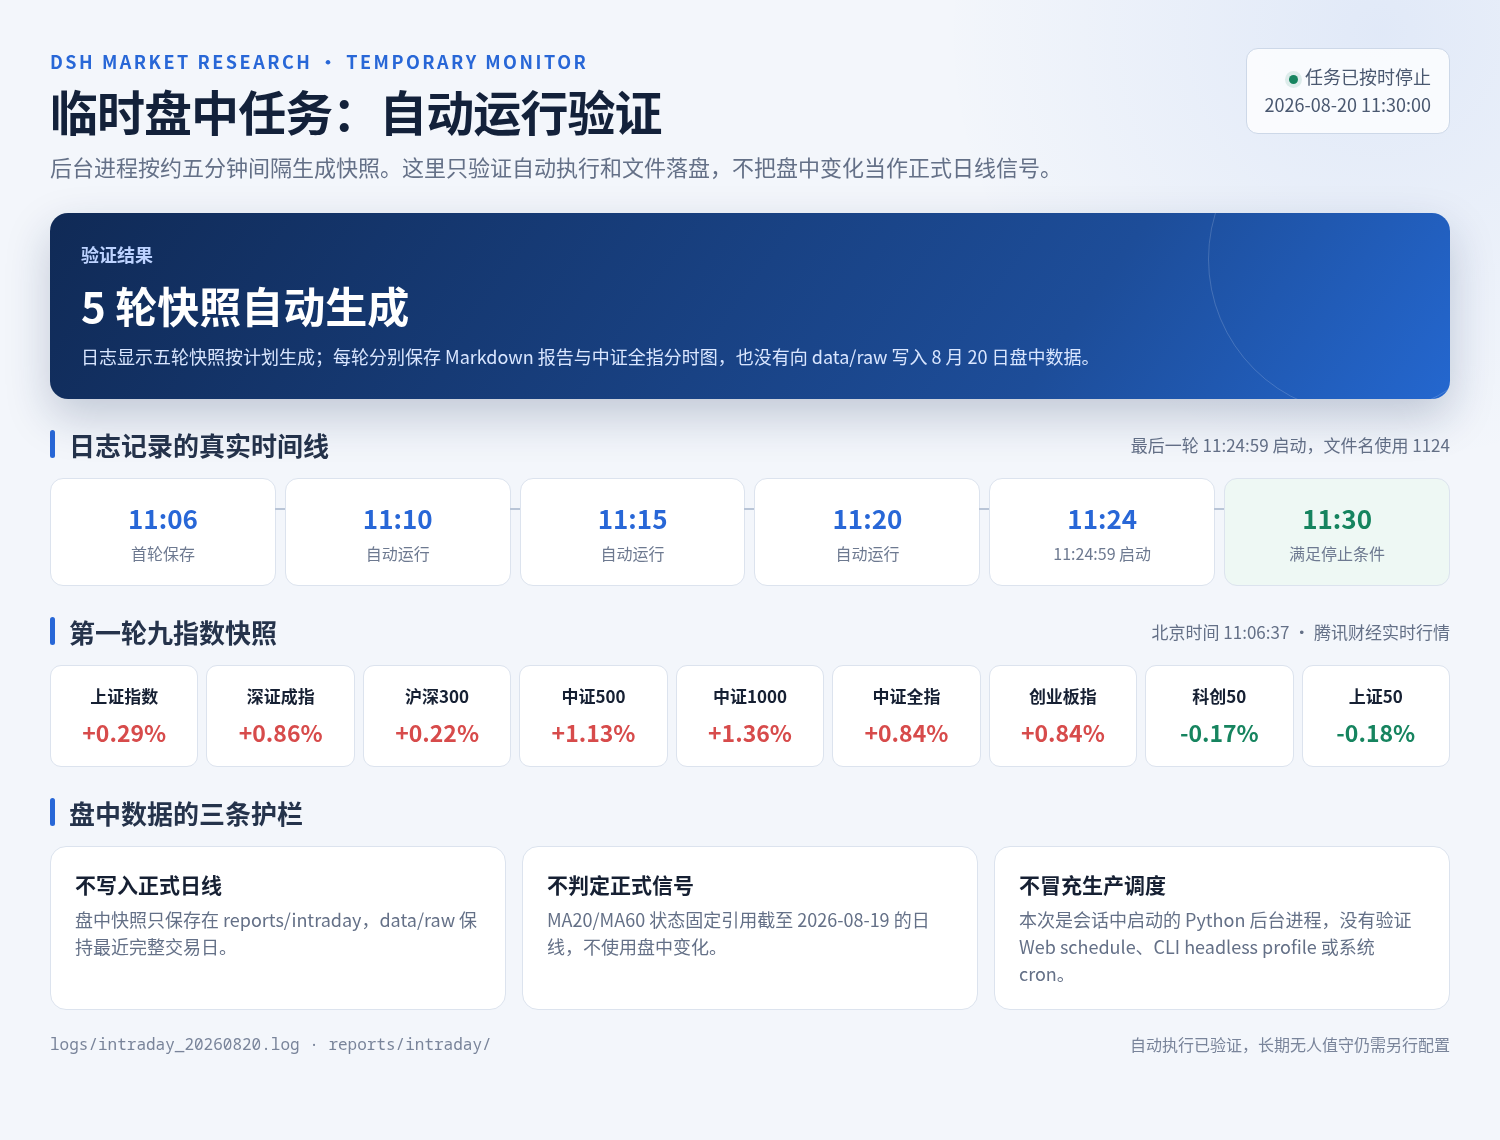Viewport: 1500px width, 1140px height.
Task: Click 第一轮九指数快照 section heading
Action: pos(173,633)
